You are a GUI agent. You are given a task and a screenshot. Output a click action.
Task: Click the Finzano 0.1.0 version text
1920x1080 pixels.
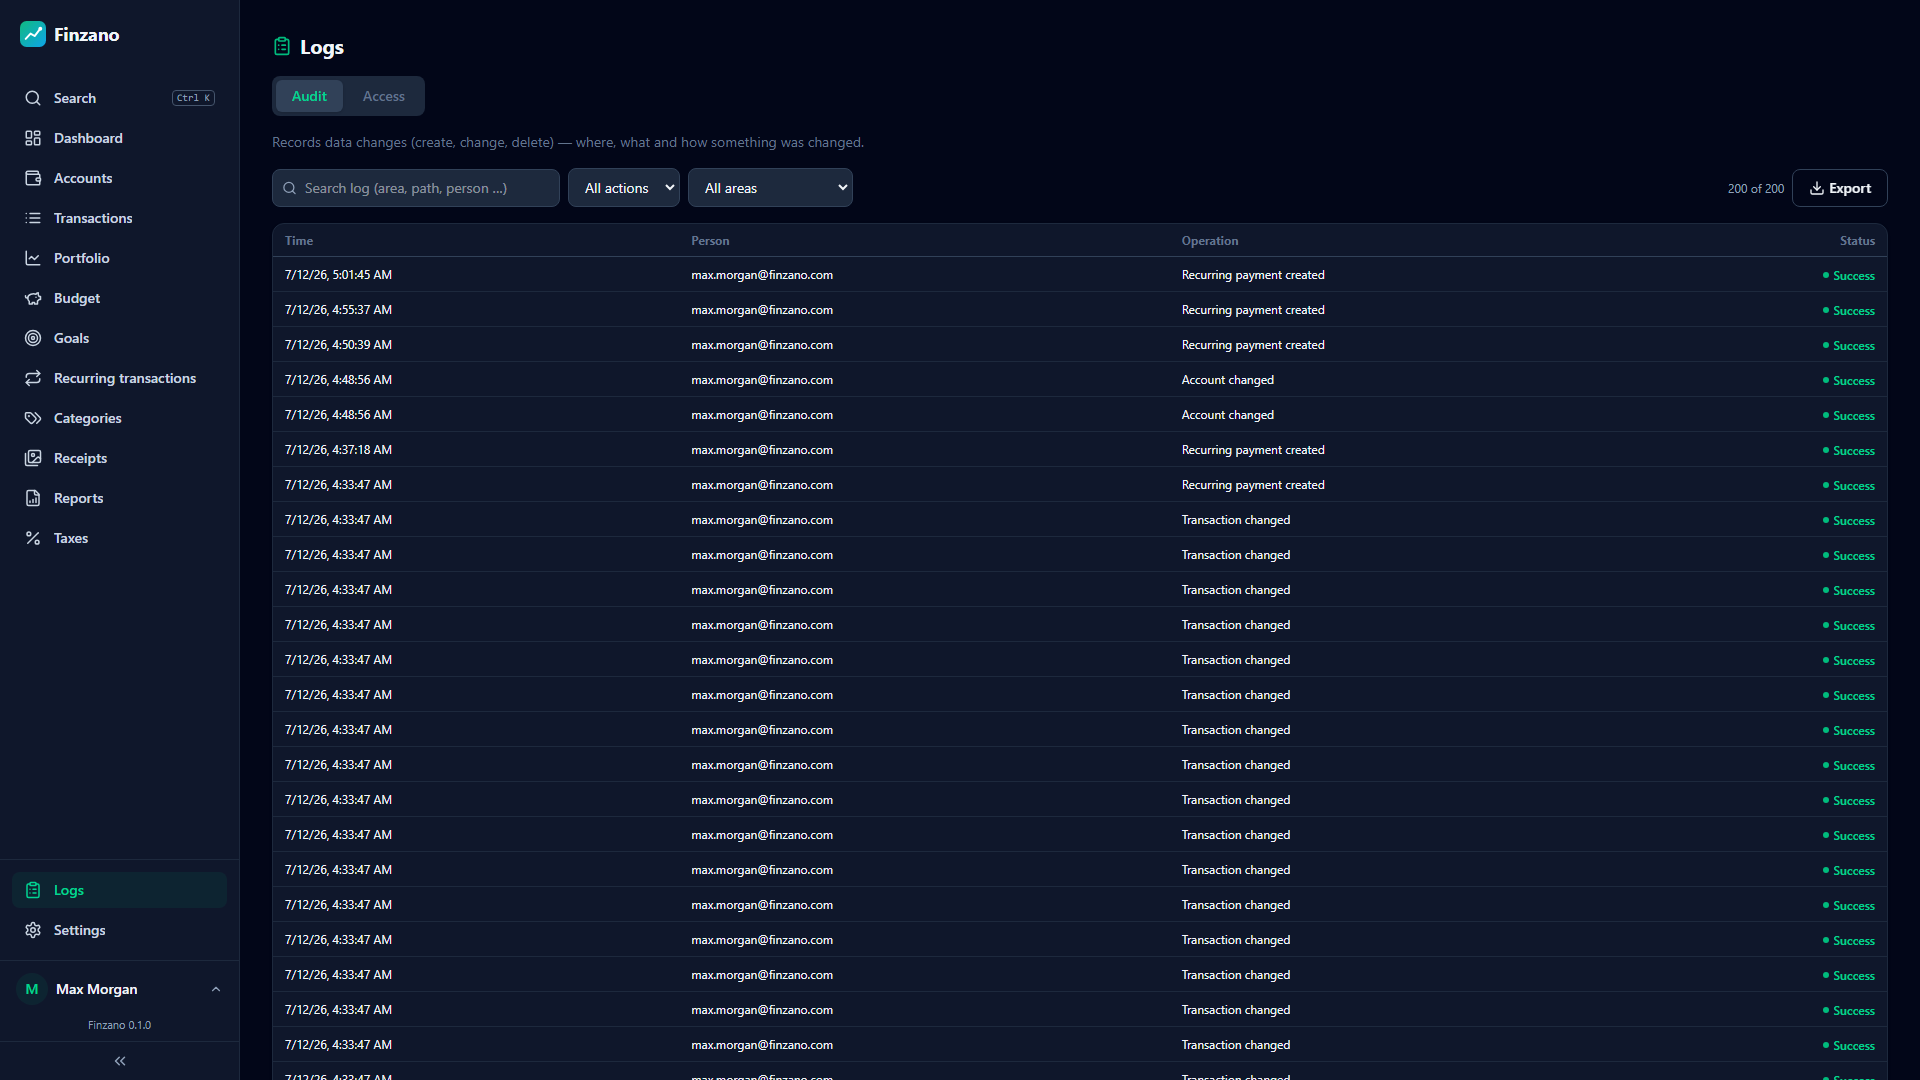point(119,1025)
